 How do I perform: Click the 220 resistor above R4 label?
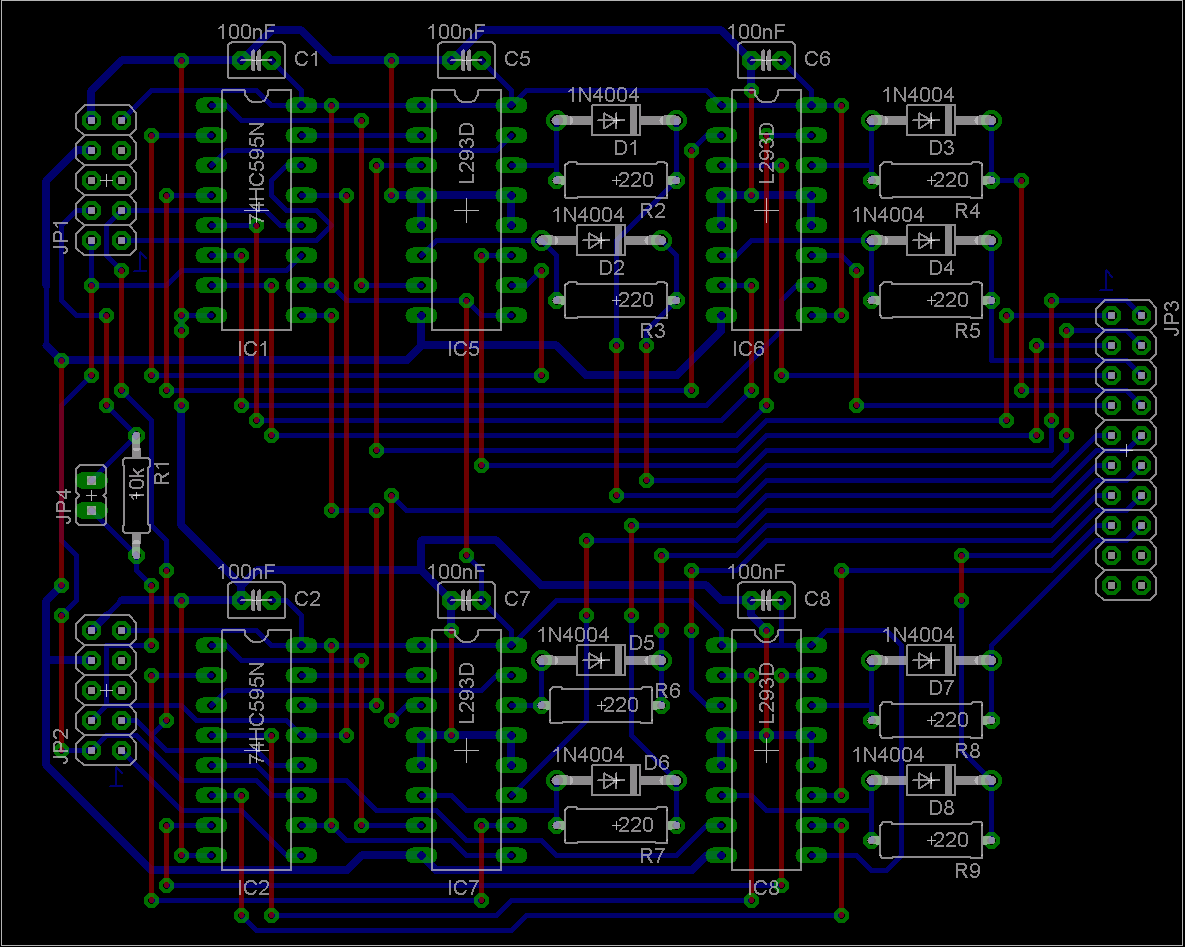(x=931, y=180)
